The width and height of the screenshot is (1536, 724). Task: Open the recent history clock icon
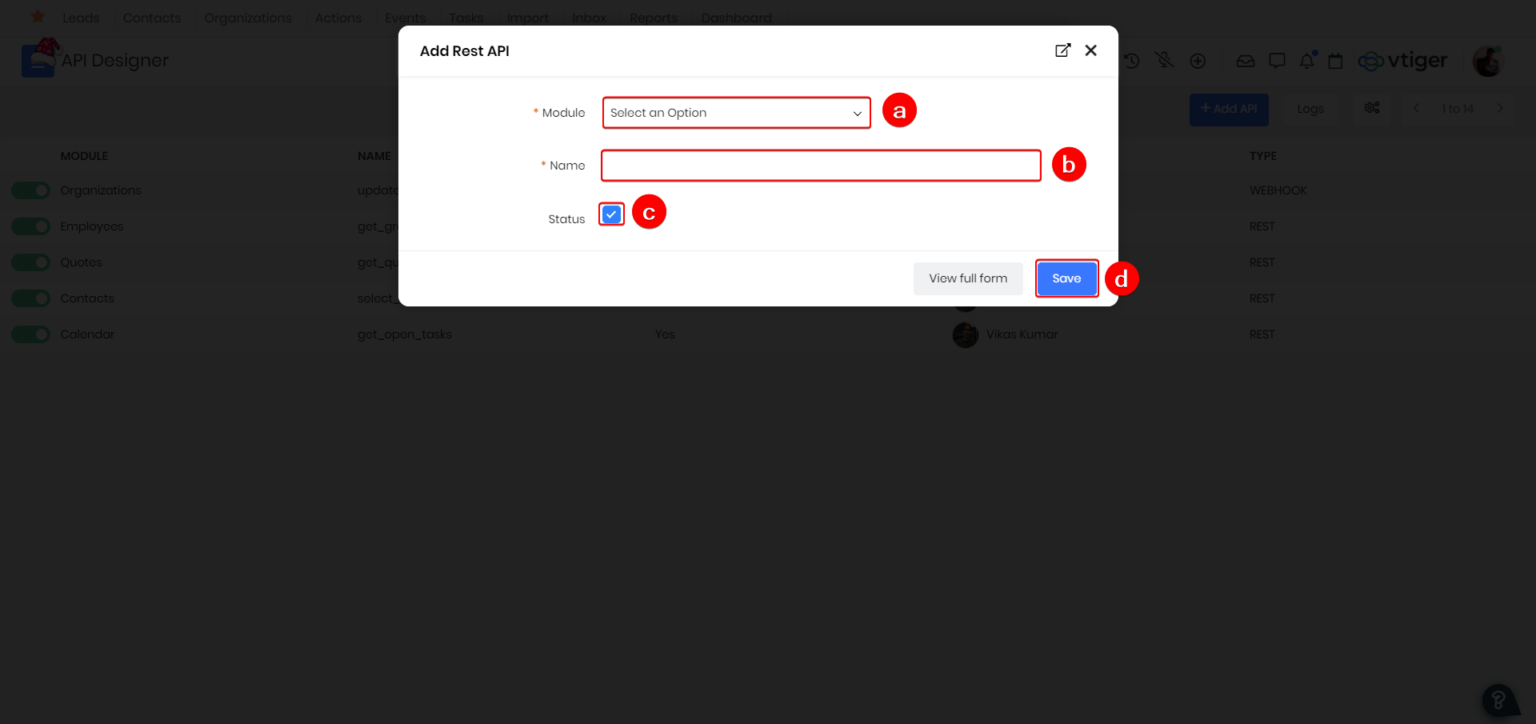point(1131,60)
